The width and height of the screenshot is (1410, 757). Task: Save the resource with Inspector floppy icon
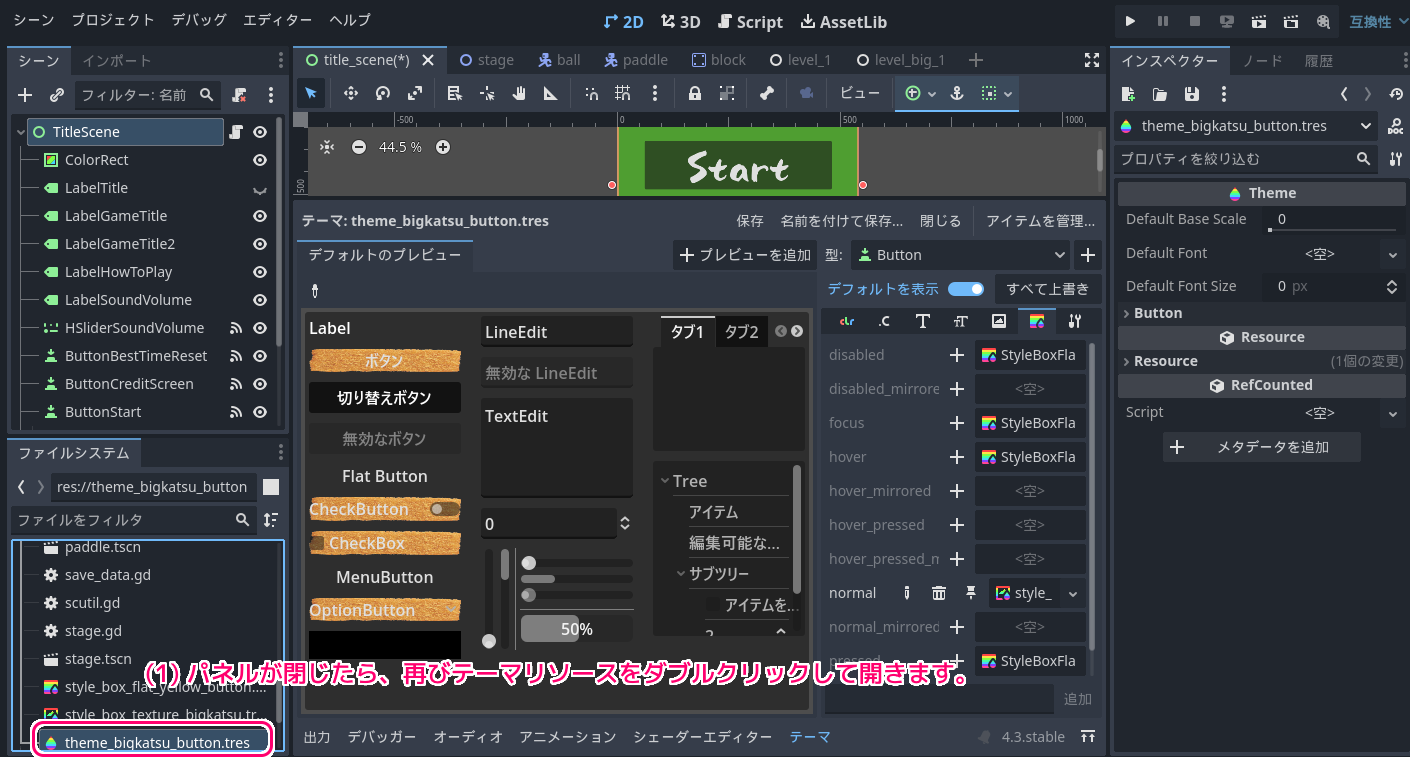point(1191,94)
